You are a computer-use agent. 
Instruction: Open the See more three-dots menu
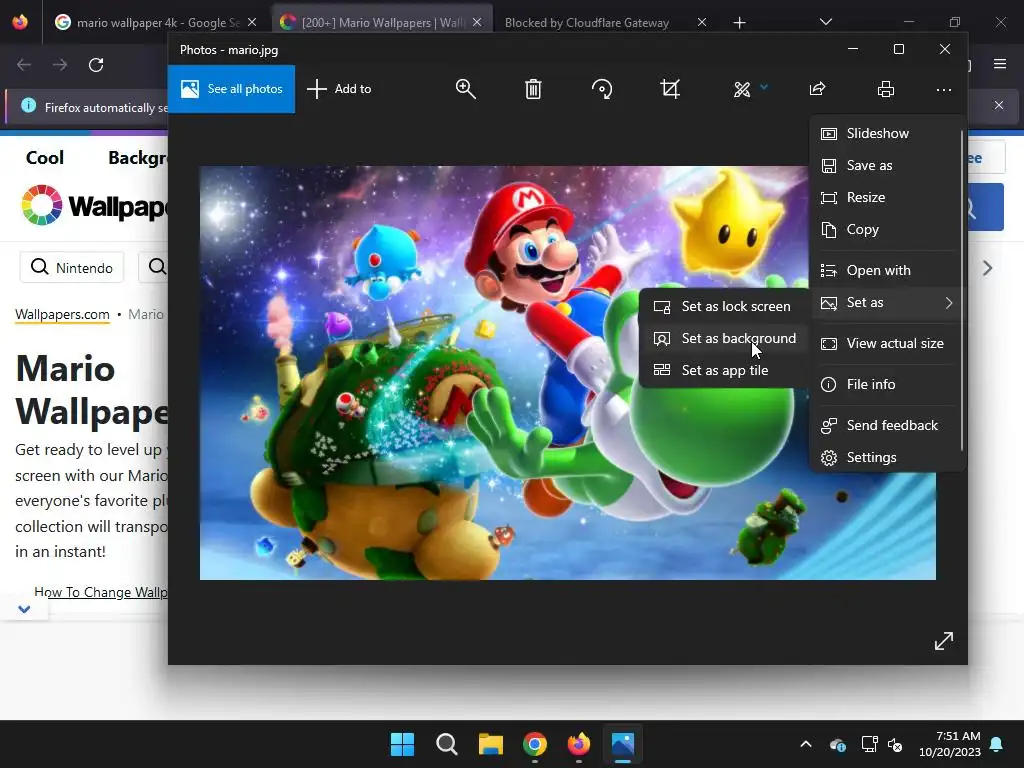point(944,89)
